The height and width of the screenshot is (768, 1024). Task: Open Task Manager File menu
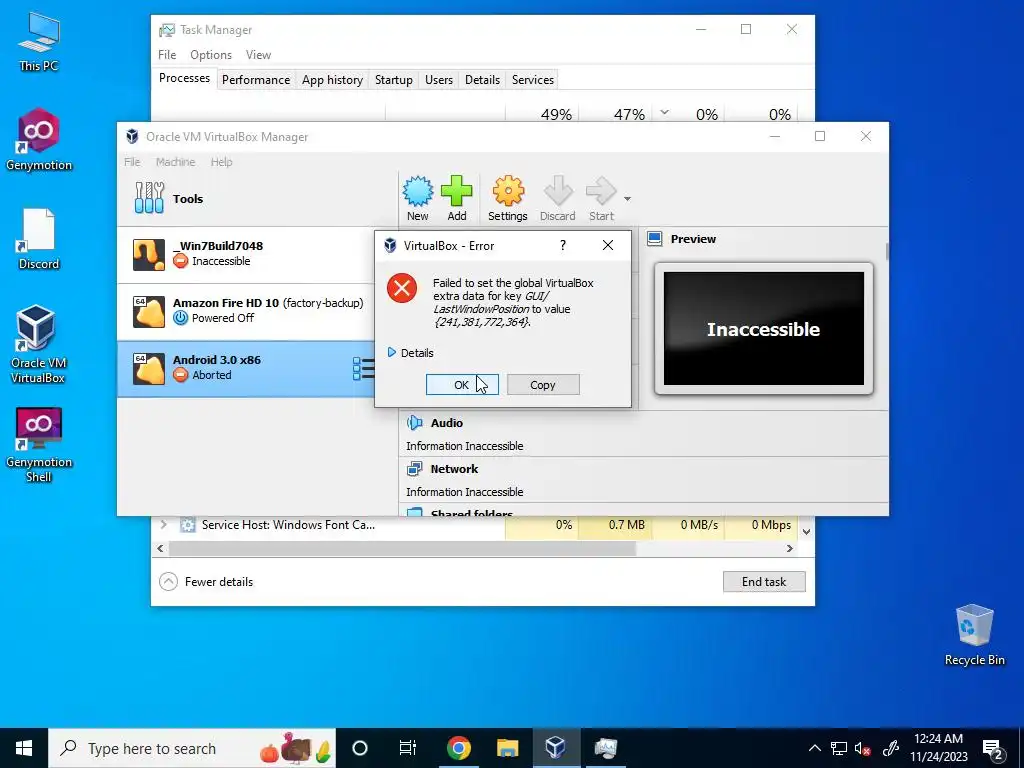click(167, 55)
